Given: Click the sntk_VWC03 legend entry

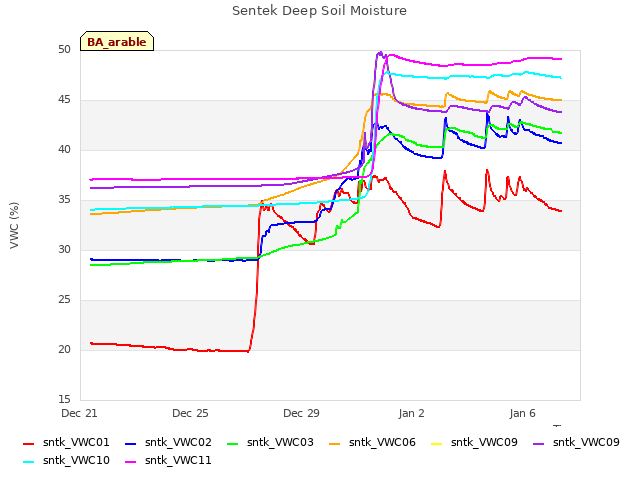Looking at the screenshot, I should pyautogui.click(x=270, y=442).
